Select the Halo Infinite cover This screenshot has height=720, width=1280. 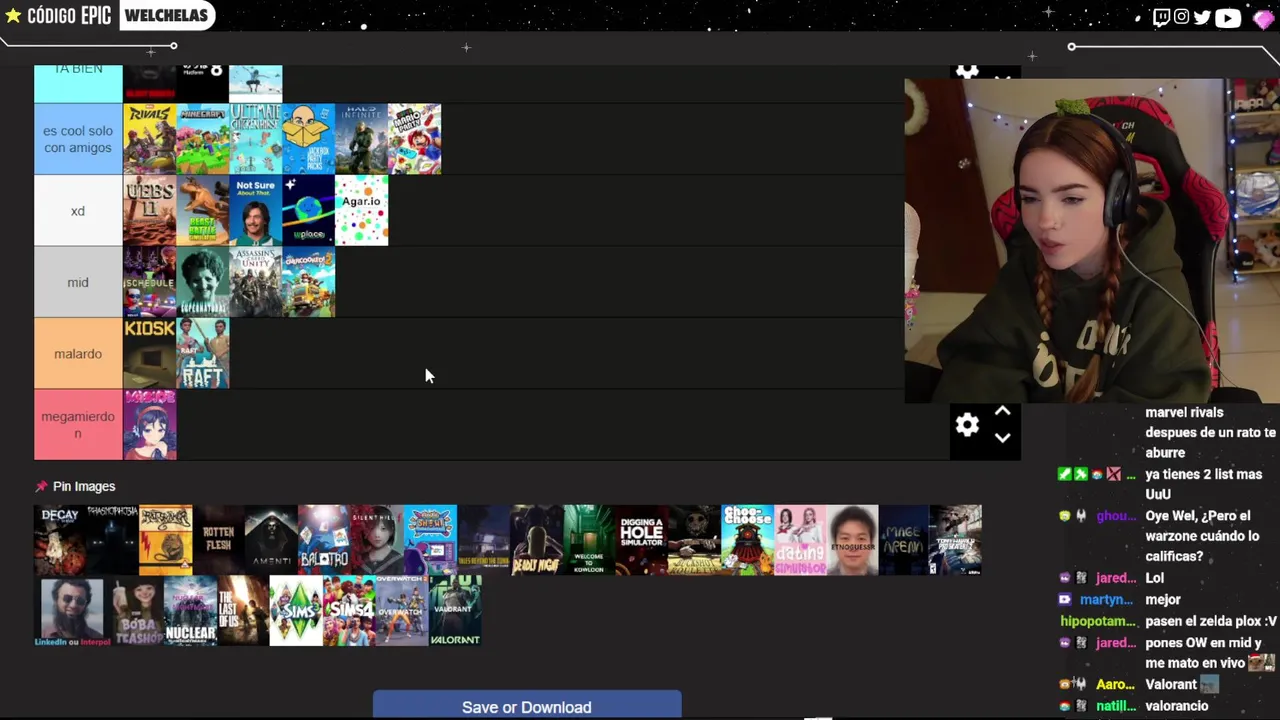(361, 139)
